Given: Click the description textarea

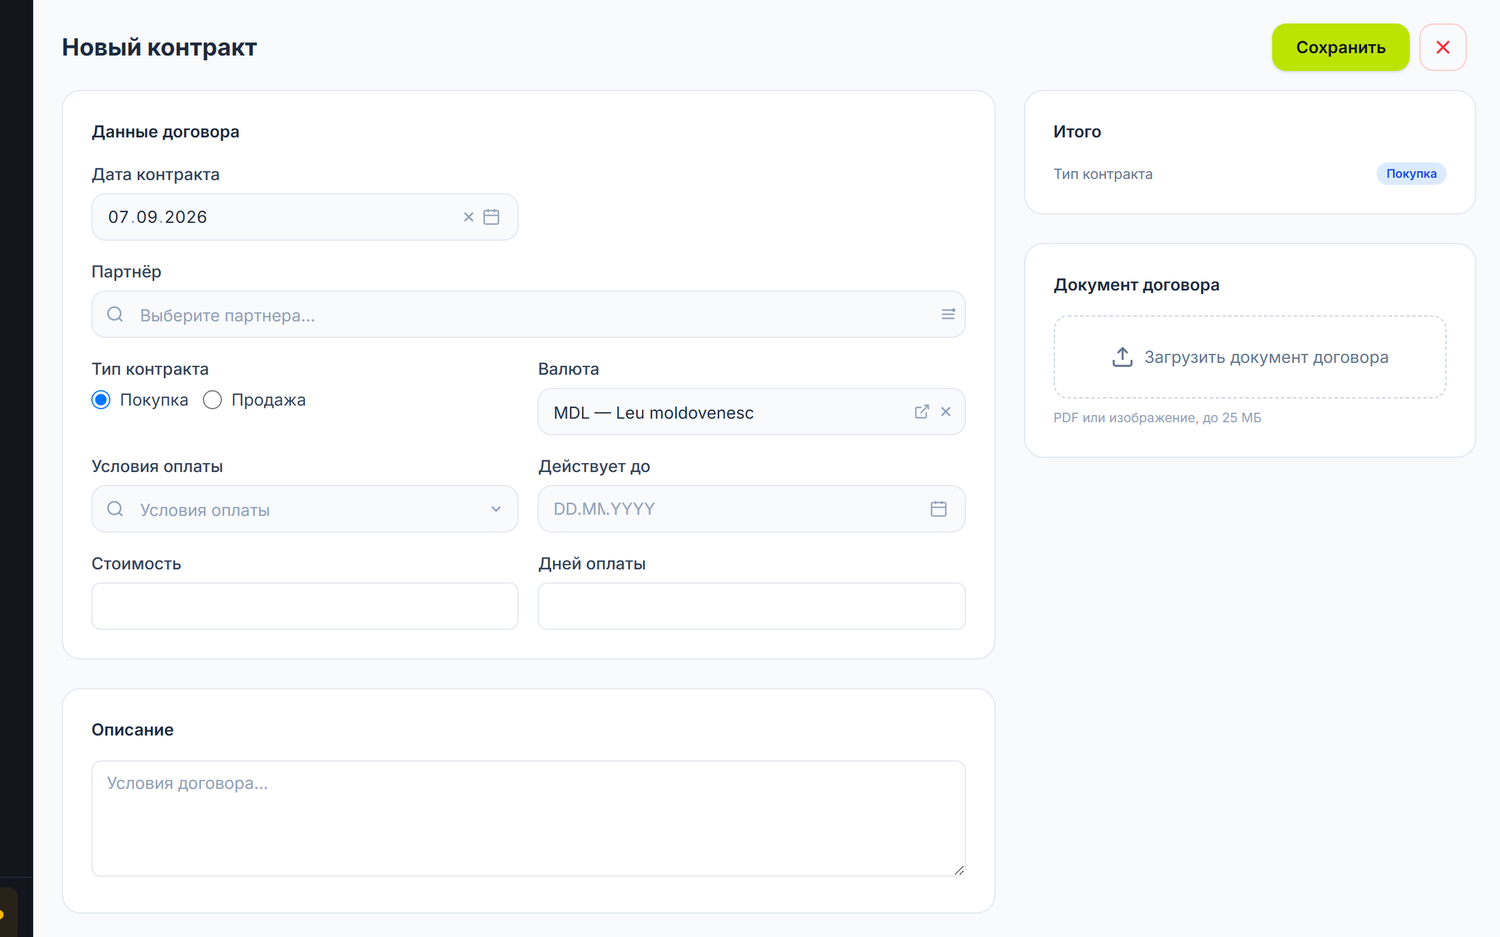Looking at the screenshot, I should tap(528, 819).
